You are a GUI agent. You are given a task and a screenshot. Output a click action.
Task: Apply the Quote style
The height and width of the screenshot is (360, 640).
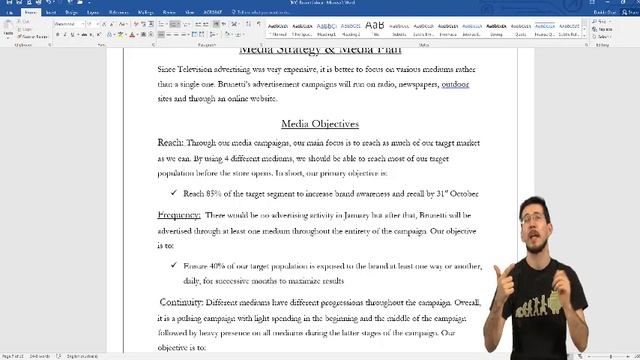(521, 30)
